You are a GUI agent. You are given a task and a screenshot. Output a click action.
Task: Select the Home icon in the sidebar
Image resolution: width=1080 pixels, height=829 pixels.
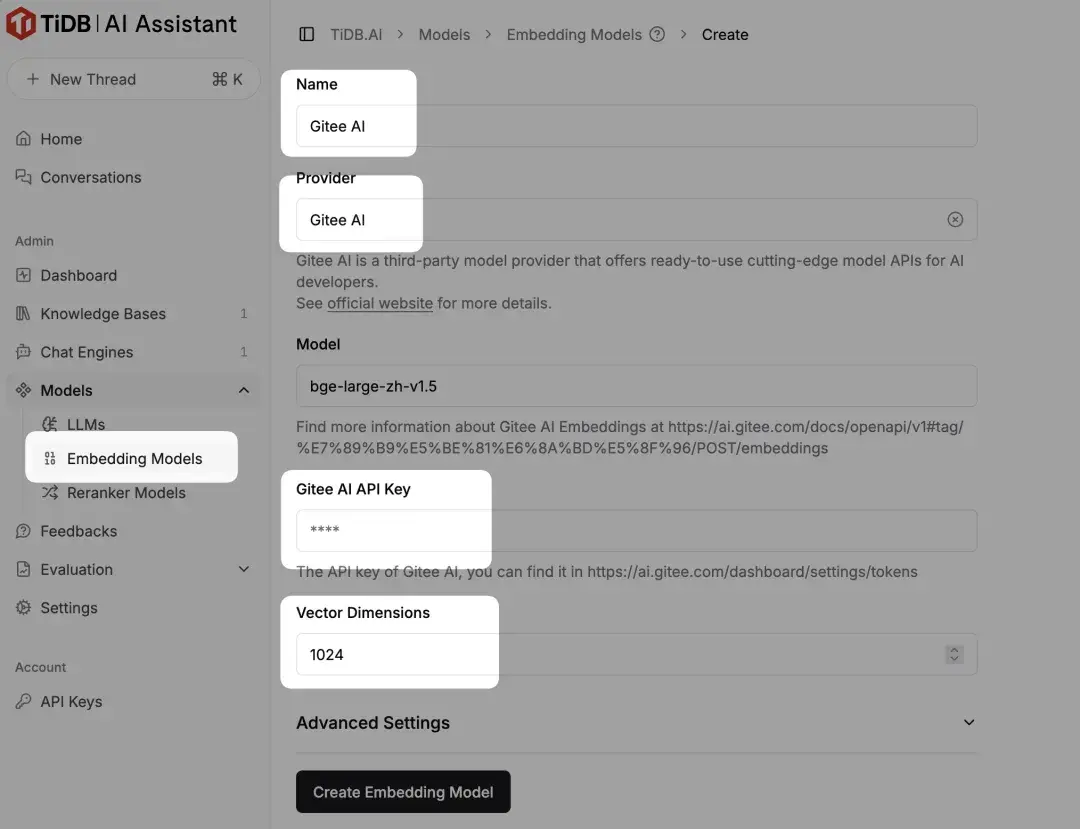point(22,138)
